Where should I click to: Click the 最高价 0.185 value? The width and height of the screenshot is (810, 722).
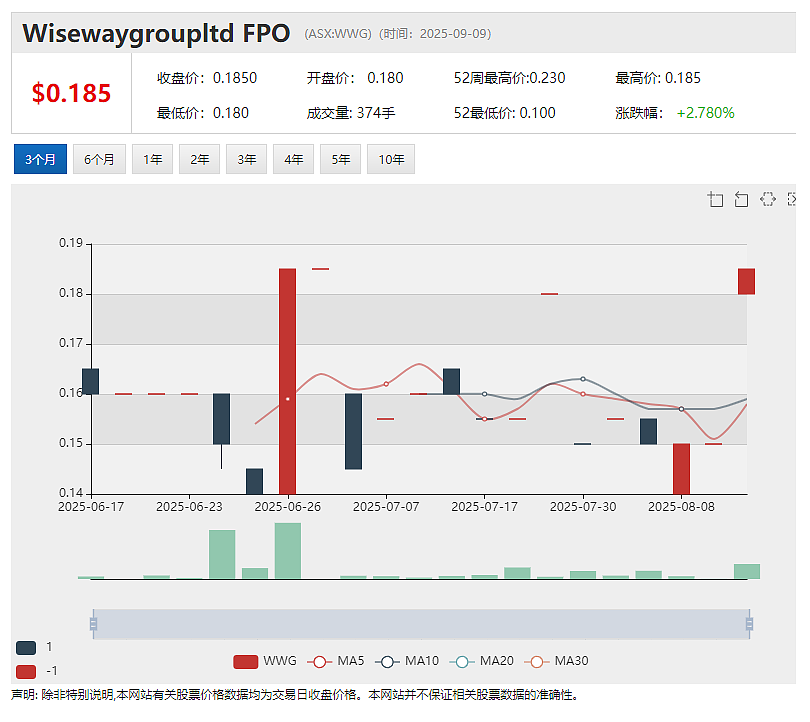[658, 78]
